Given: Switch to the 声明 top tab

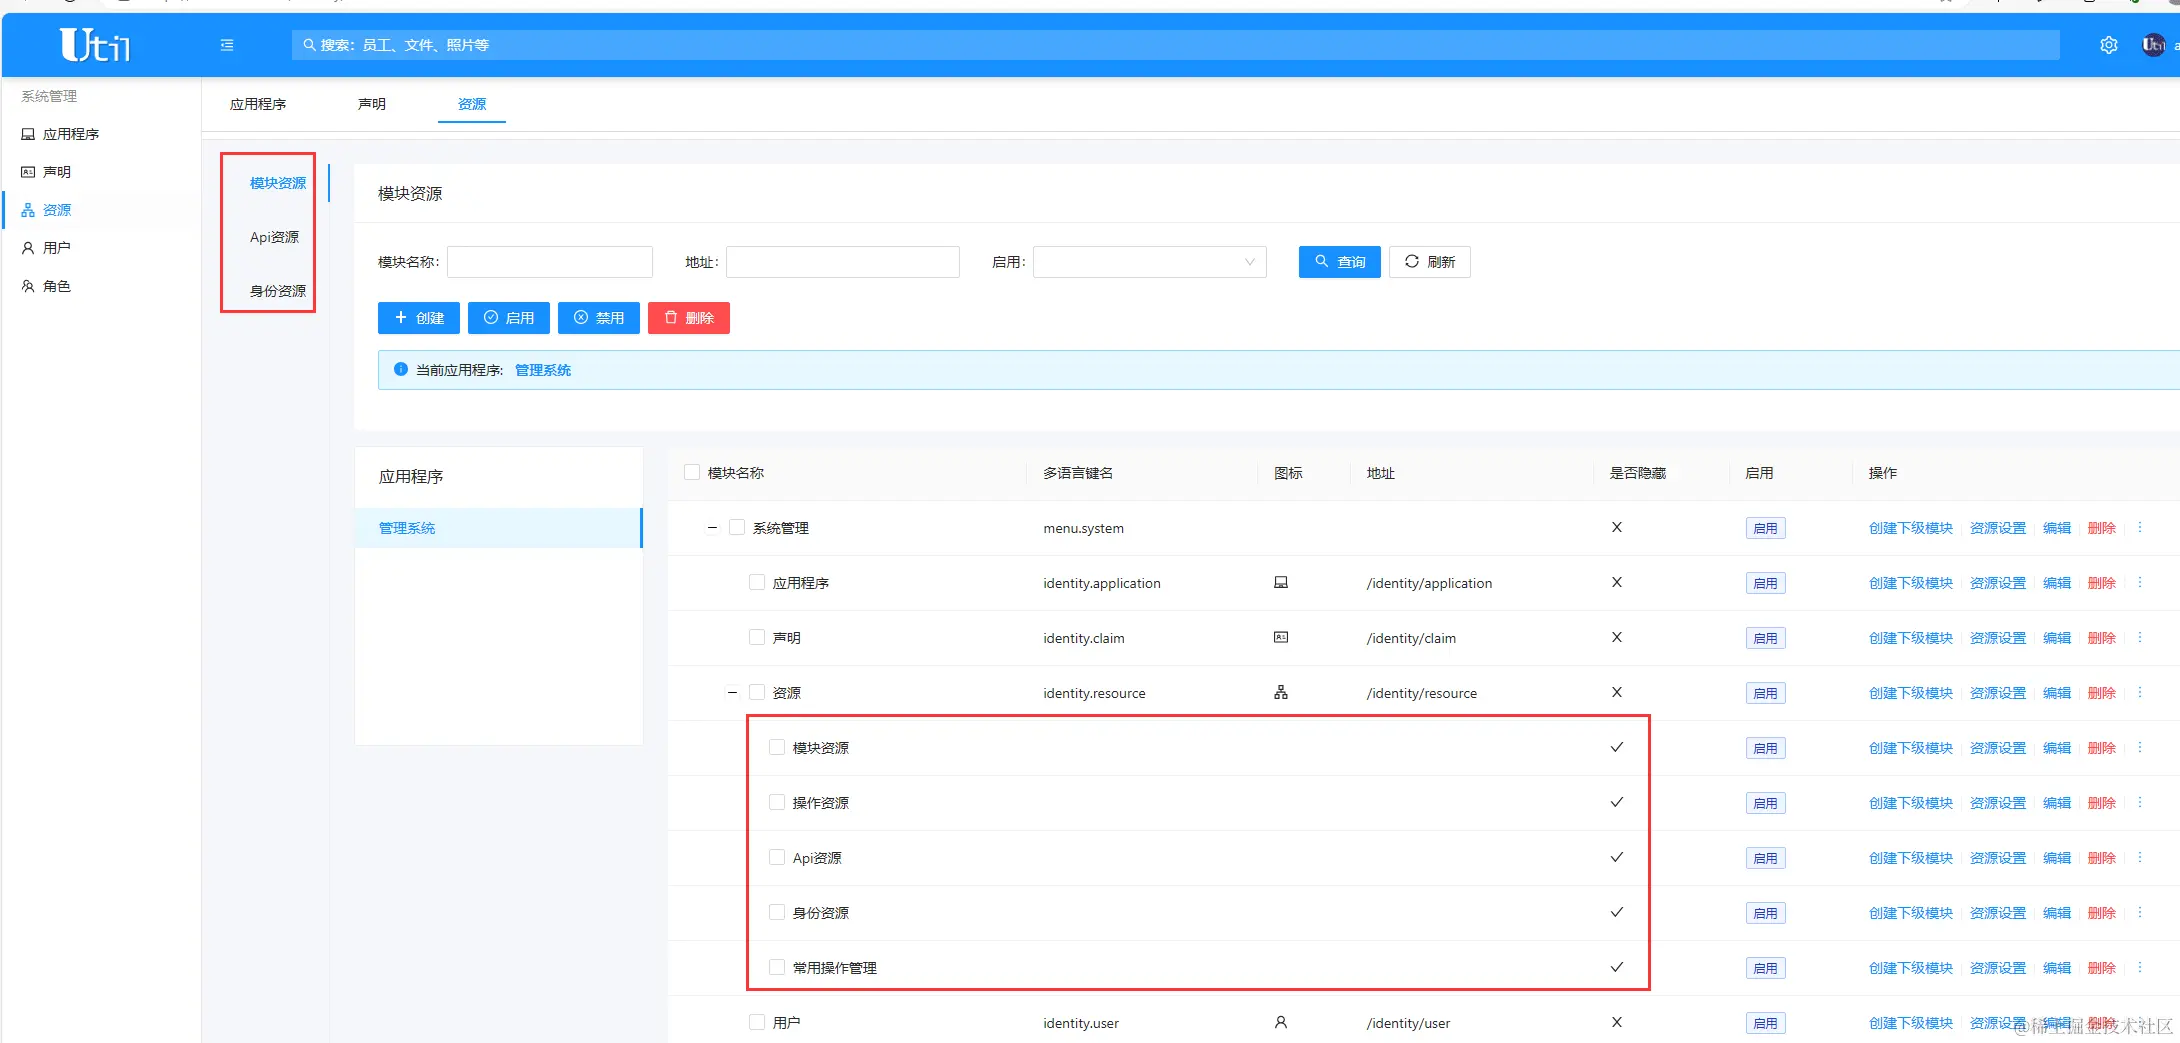Looking at the screenshot, I should pos(372,104).
